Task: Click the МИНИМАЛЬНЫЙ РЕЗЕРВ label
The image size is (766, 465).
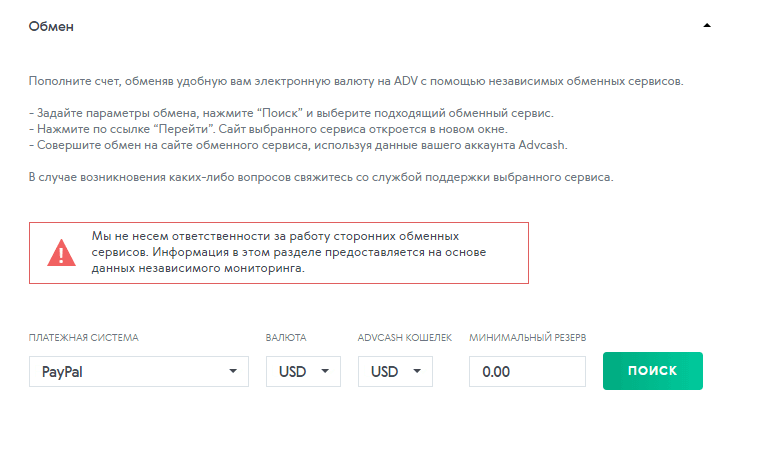Action: [534, 338]
